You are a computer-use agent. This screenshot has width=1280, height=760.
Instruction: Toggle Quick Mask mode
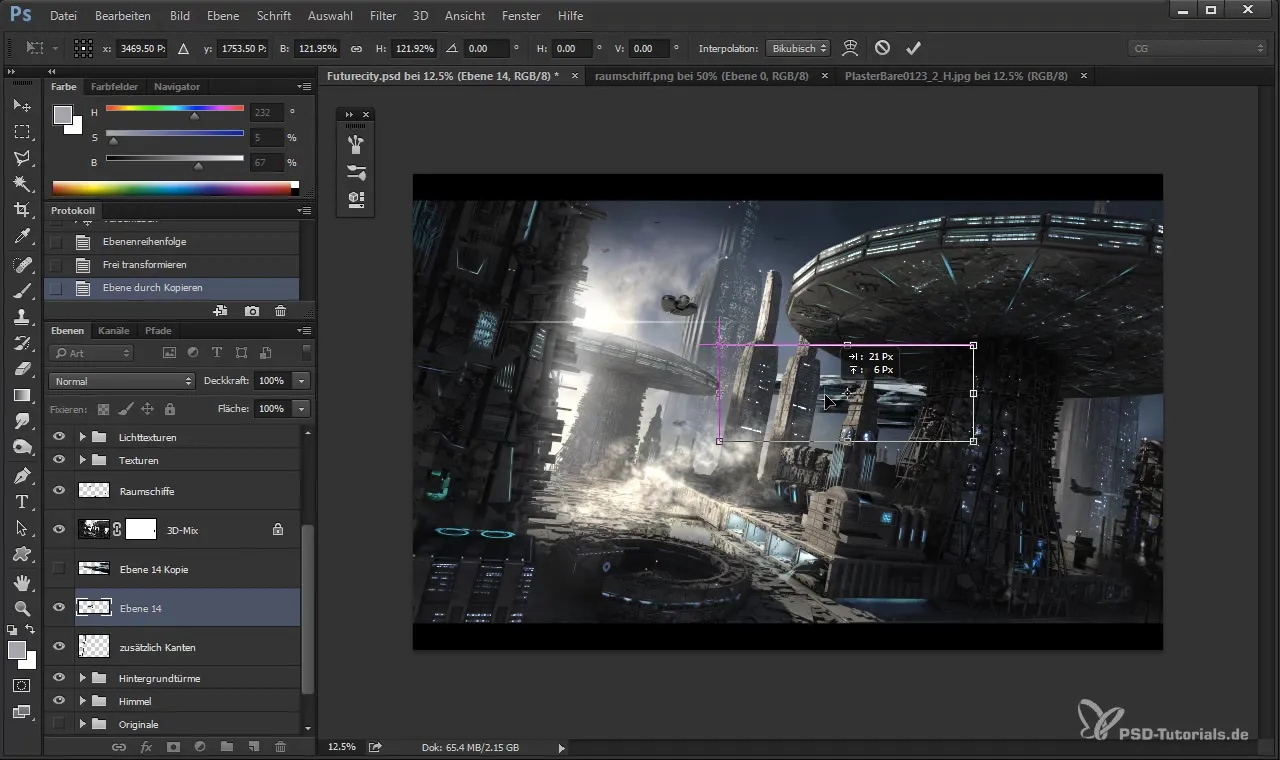click(22, 686)
